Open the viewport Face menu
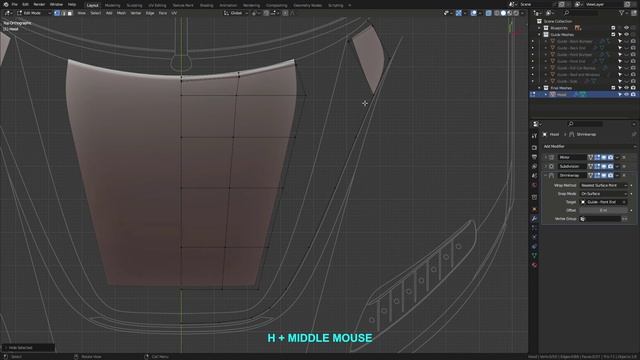Image resolution: width=640 pixels, height=360 pixels. pos(163,13)
